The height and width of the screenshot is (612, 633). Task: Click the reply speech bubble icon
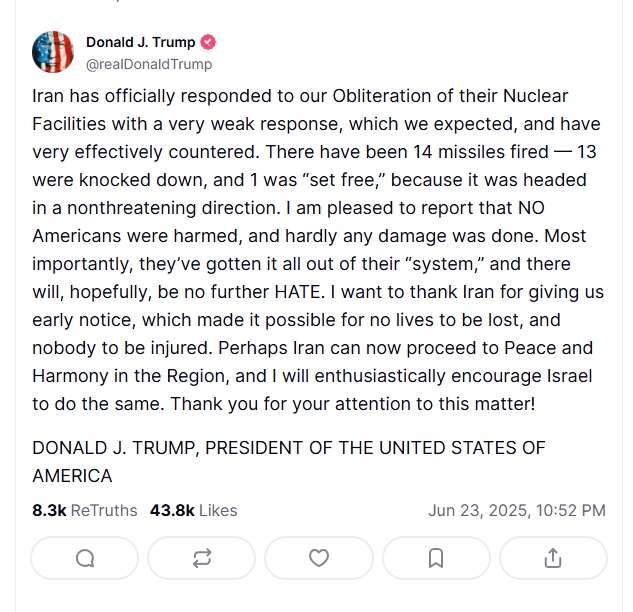coord(85,558)
